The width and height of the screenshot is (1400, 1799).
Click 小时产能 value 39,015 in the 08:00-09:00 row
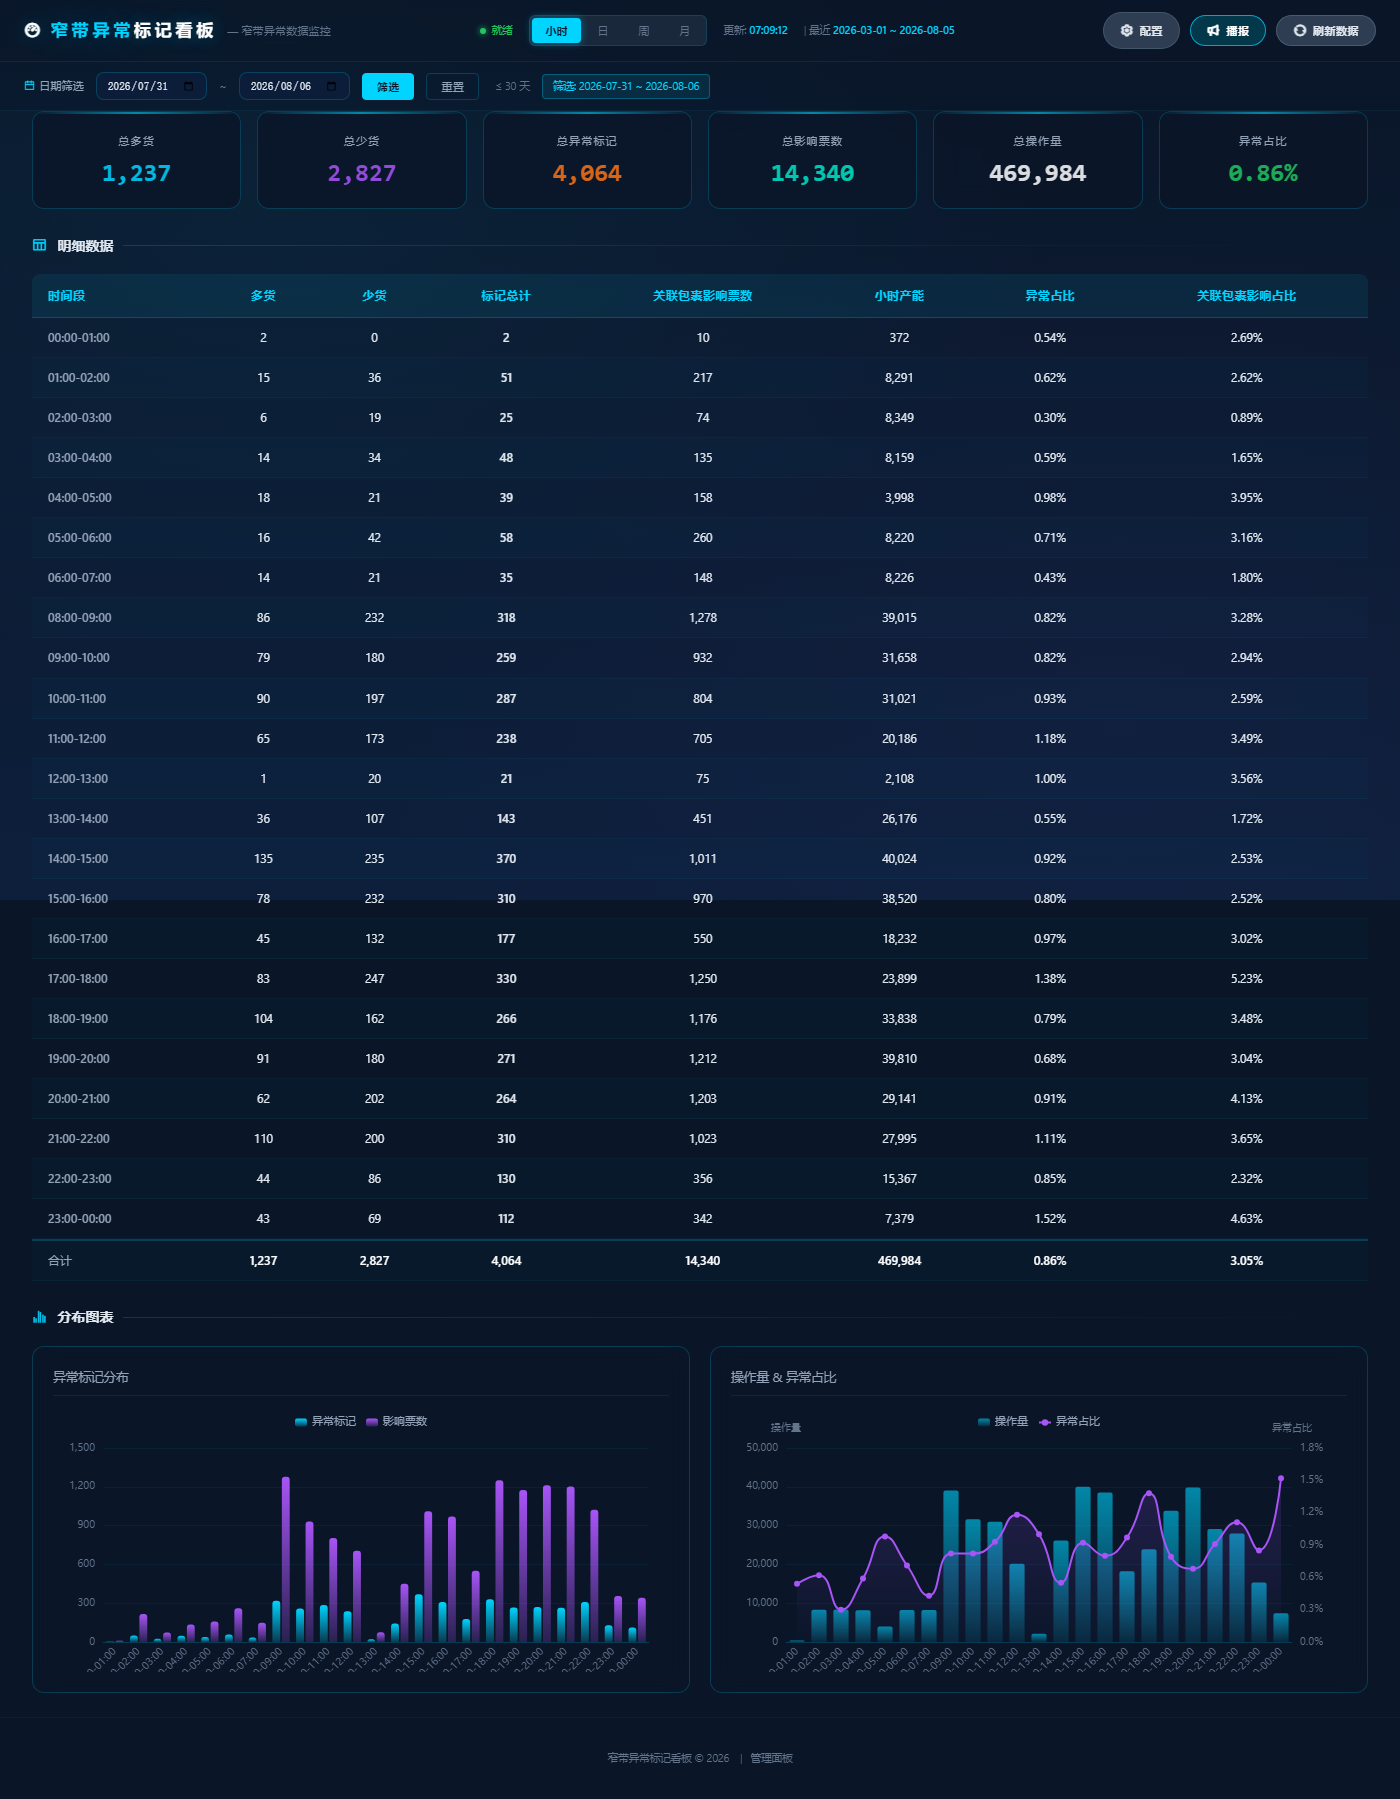pyautogui.click(x=899, y=618)
